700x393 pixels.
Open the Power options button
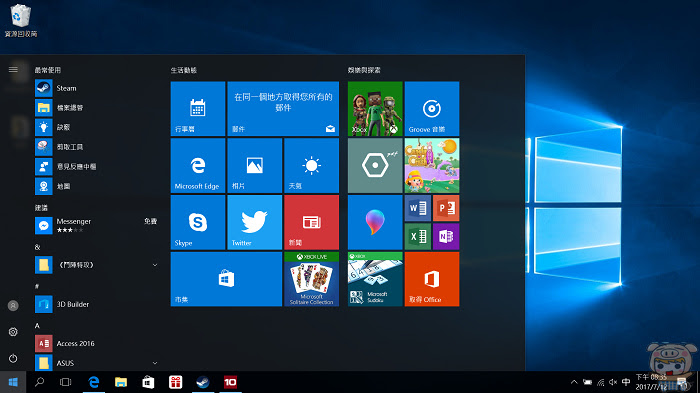13,358
